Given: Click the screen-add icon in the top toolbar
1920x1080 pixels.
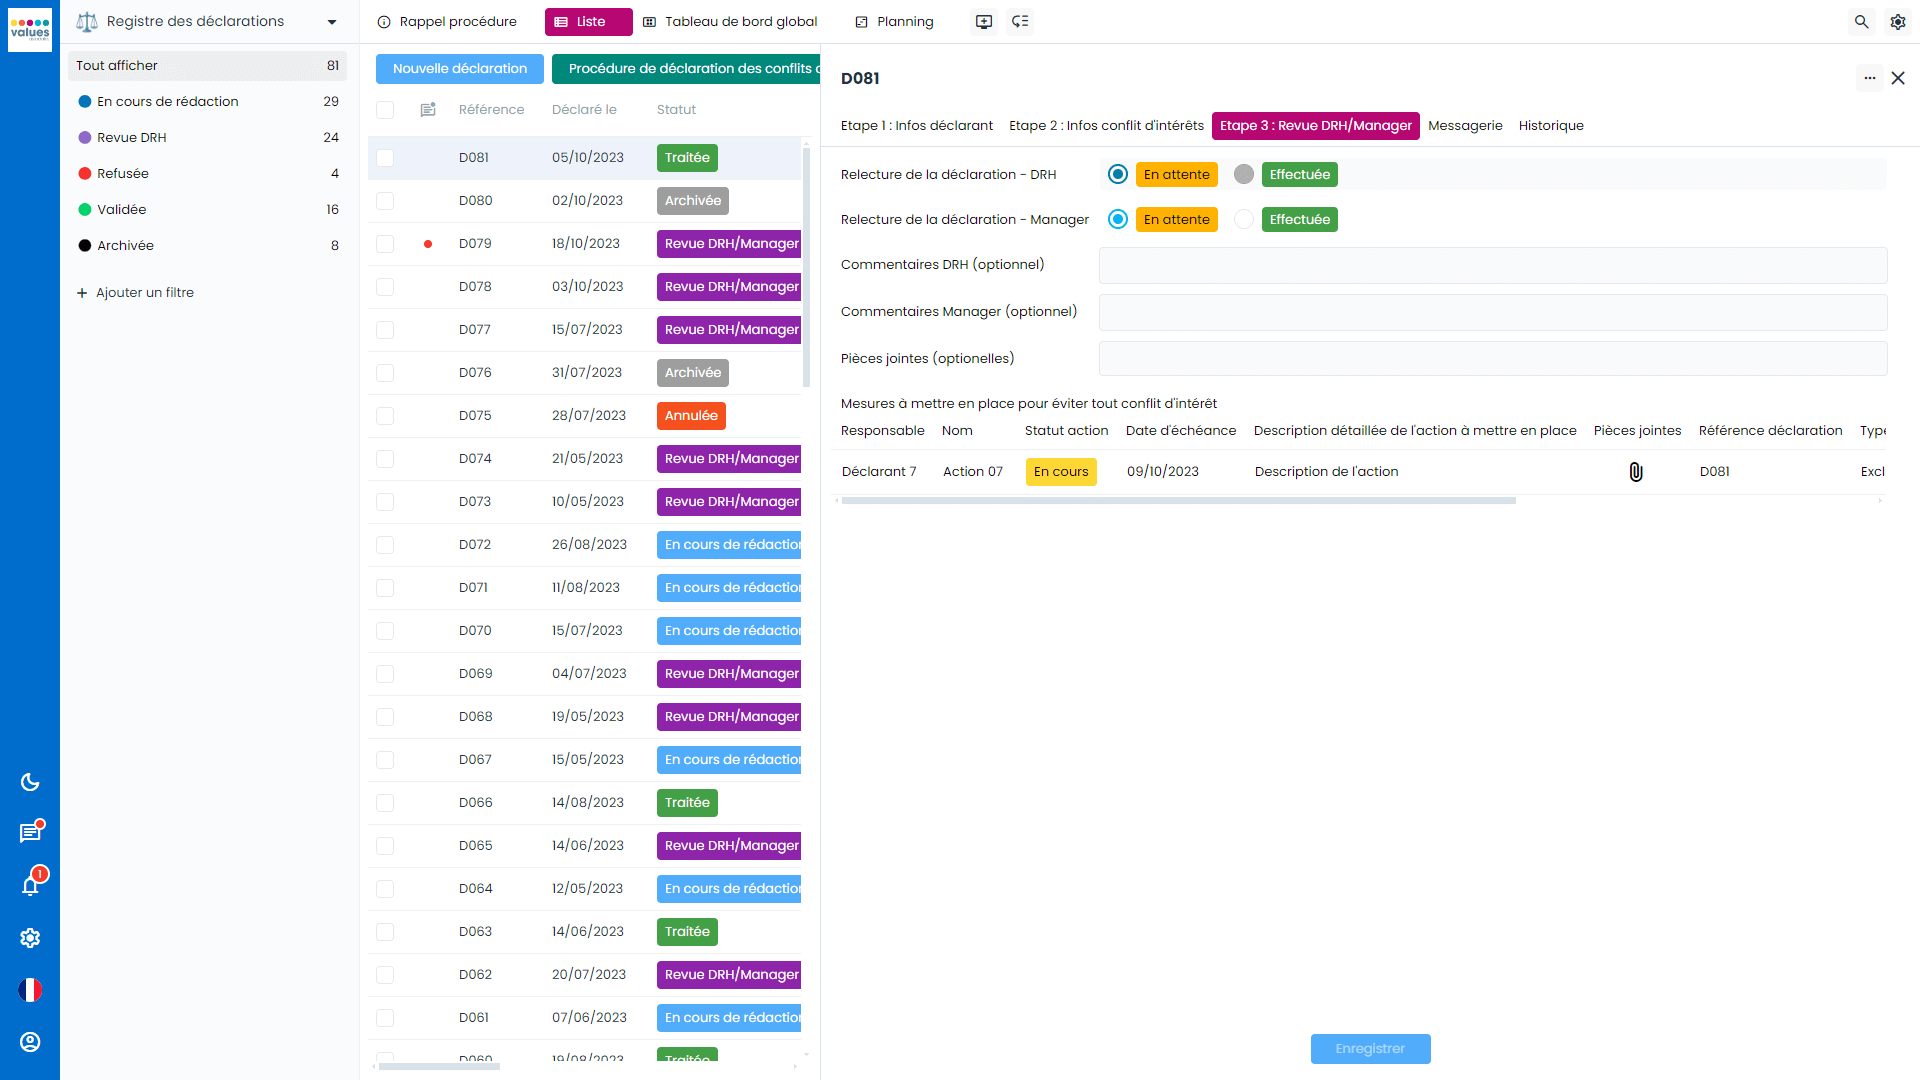Looking at the screenshot, I should click(984, 21).
